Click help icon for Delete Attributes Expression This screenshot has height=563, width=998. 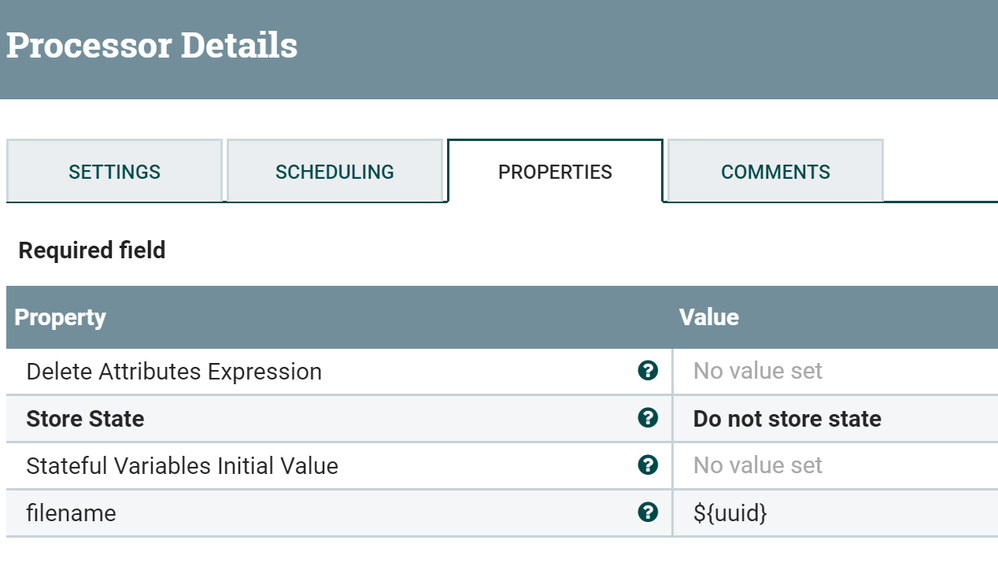pos(648,371)
